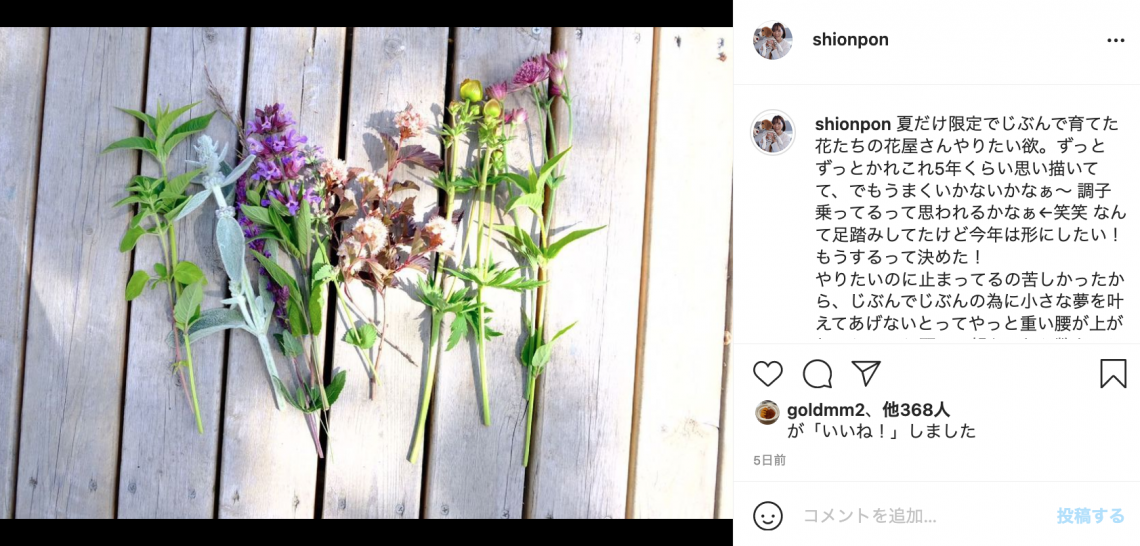Click shionpon profile avatar in header
Viewport: 1140px width, 546px height.
coord(772,40)
